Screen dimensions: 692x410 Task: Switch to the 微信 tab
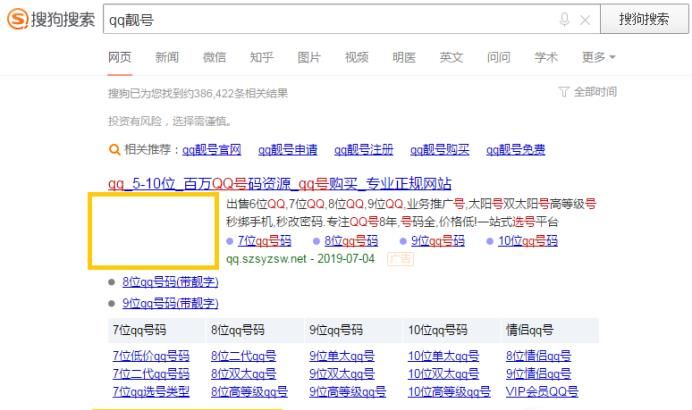(214, 57)
